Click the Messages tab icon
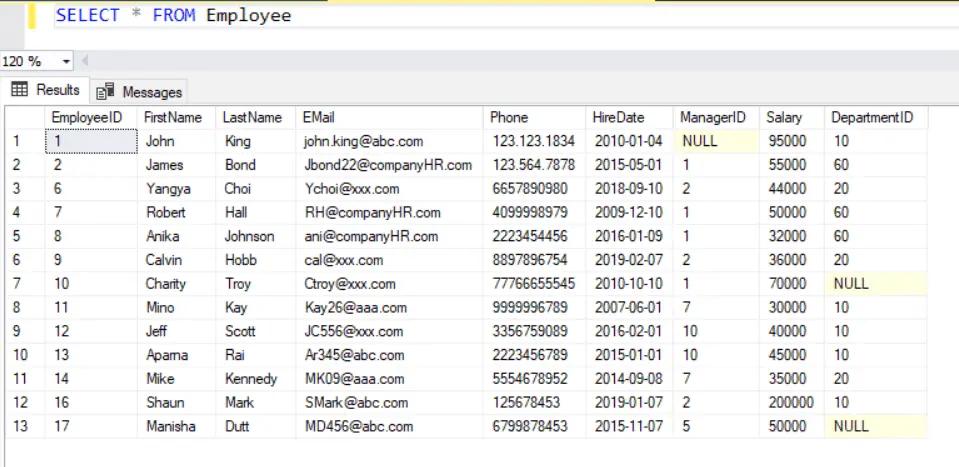 pos(106,92)
